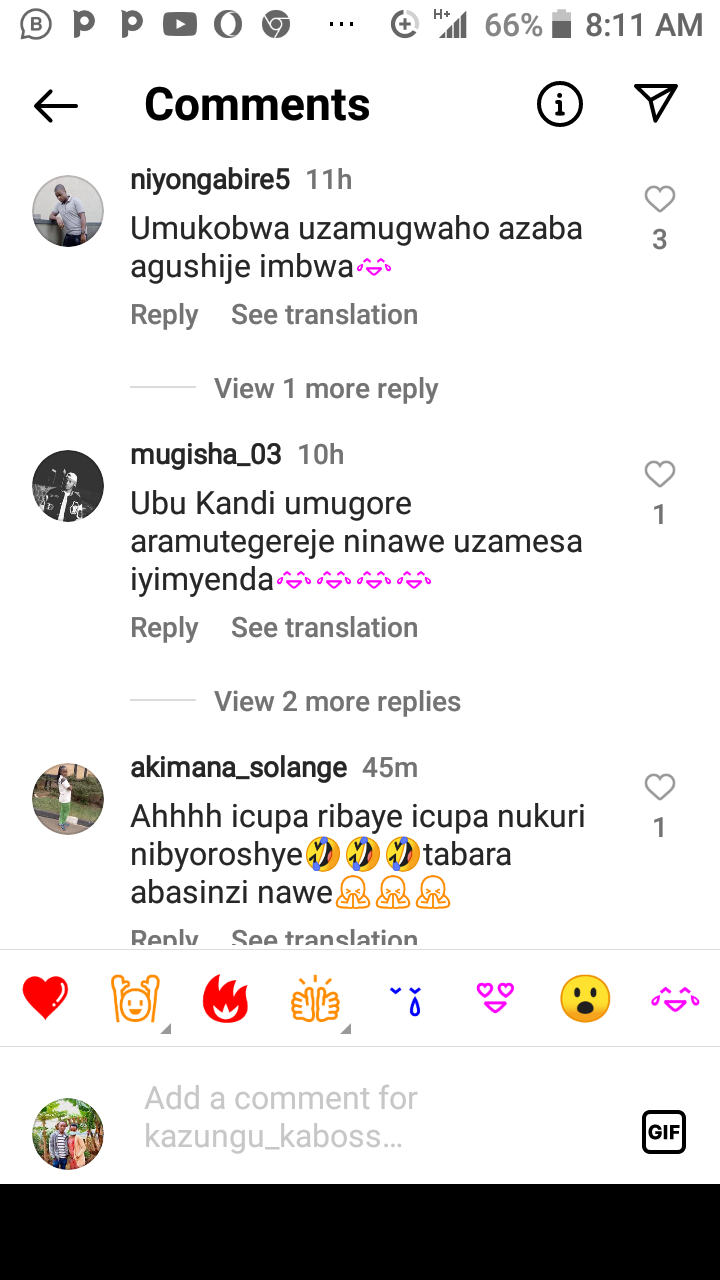
Task: See translation of mugisha_03's comment
Action: point(324,628)
